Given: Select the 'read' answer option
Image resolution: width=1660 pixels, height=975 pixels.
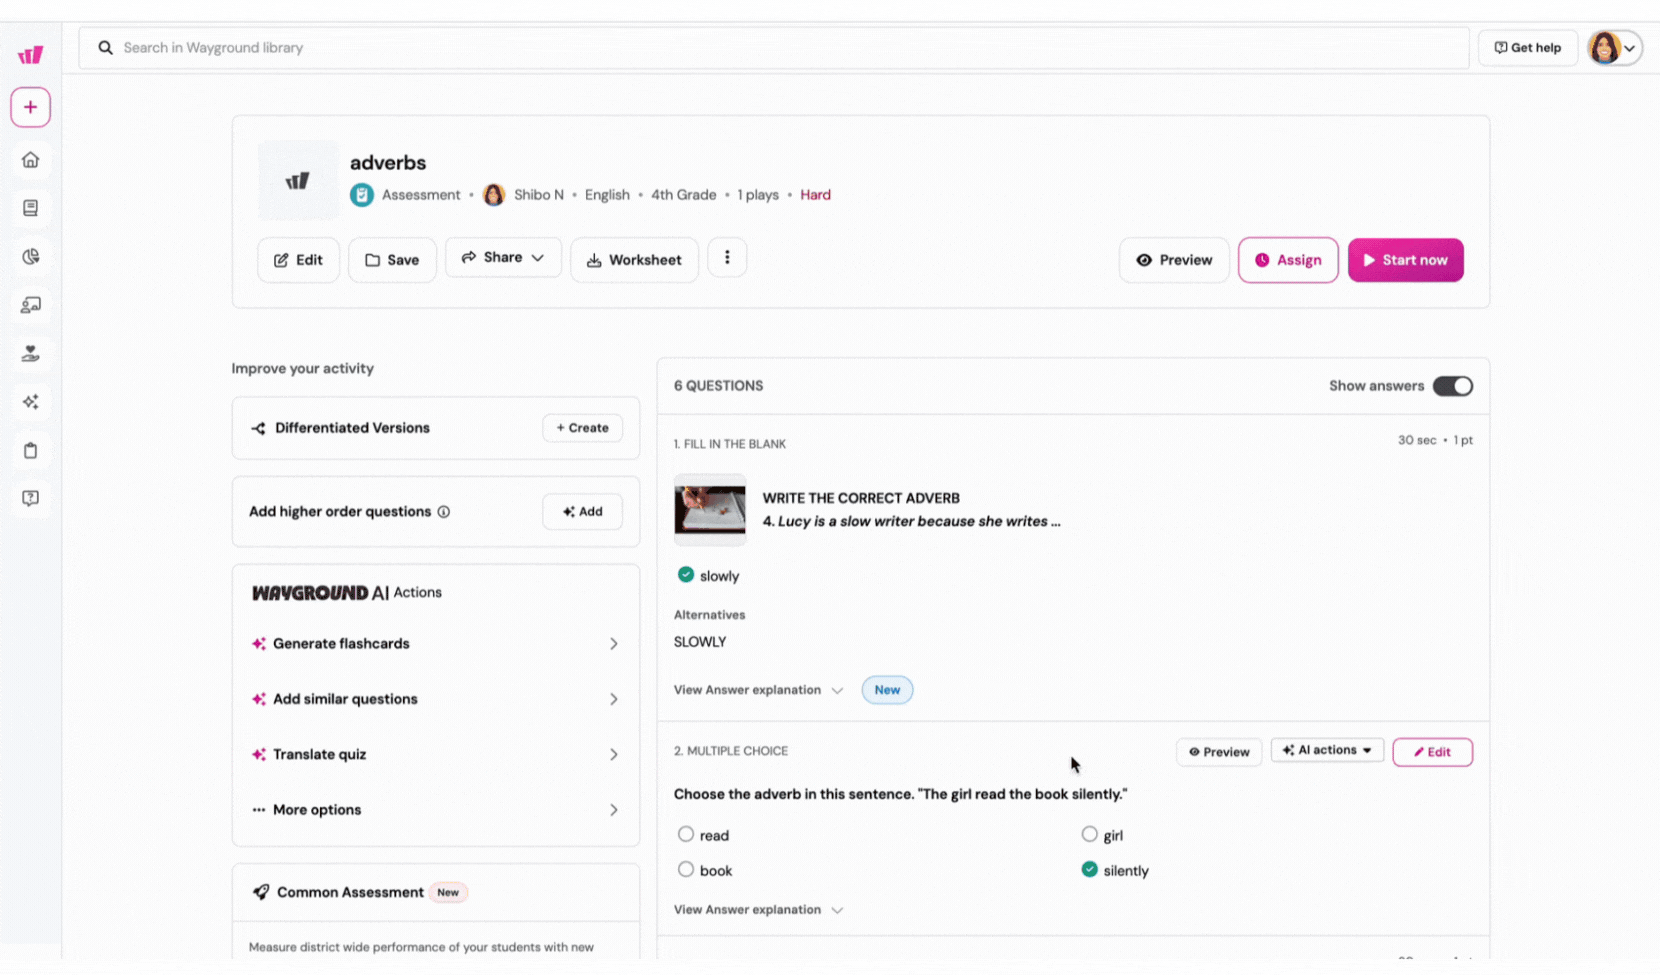Looking at the screenshot, I should point(686,834).
